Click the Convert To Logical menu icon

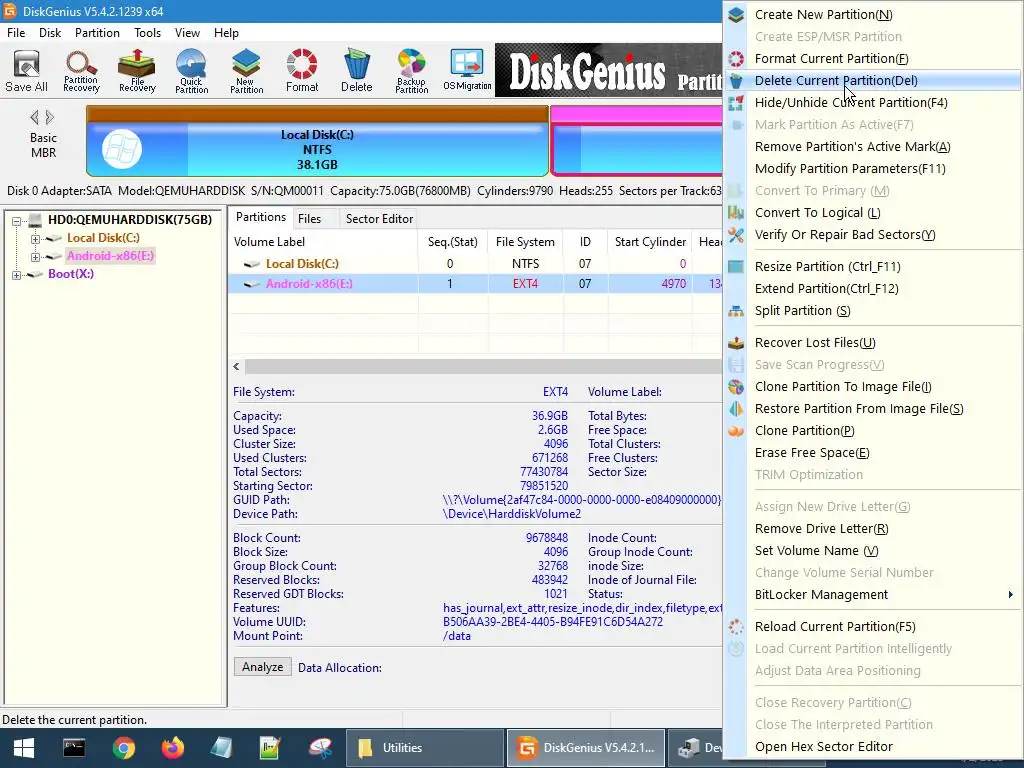pyautogui.click(x=736, y=213)
